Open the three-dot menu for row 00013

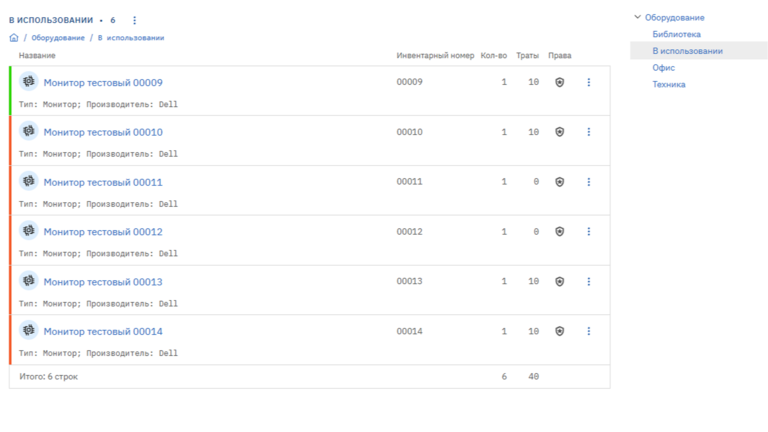pyautogui.click(x=589, y=282)
